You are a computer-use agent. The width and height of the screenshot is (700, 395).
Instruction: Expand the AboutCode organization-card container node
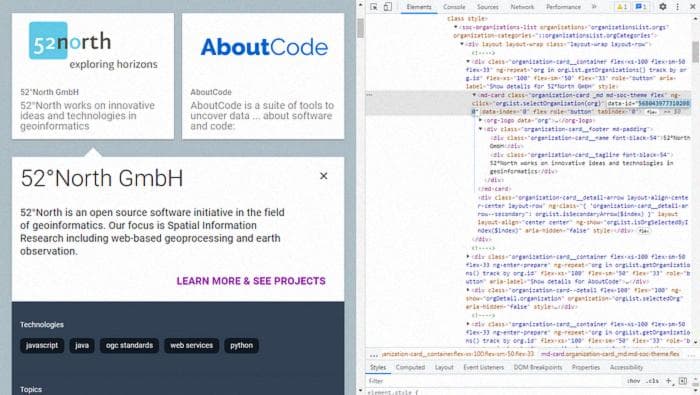pos(468,257)
